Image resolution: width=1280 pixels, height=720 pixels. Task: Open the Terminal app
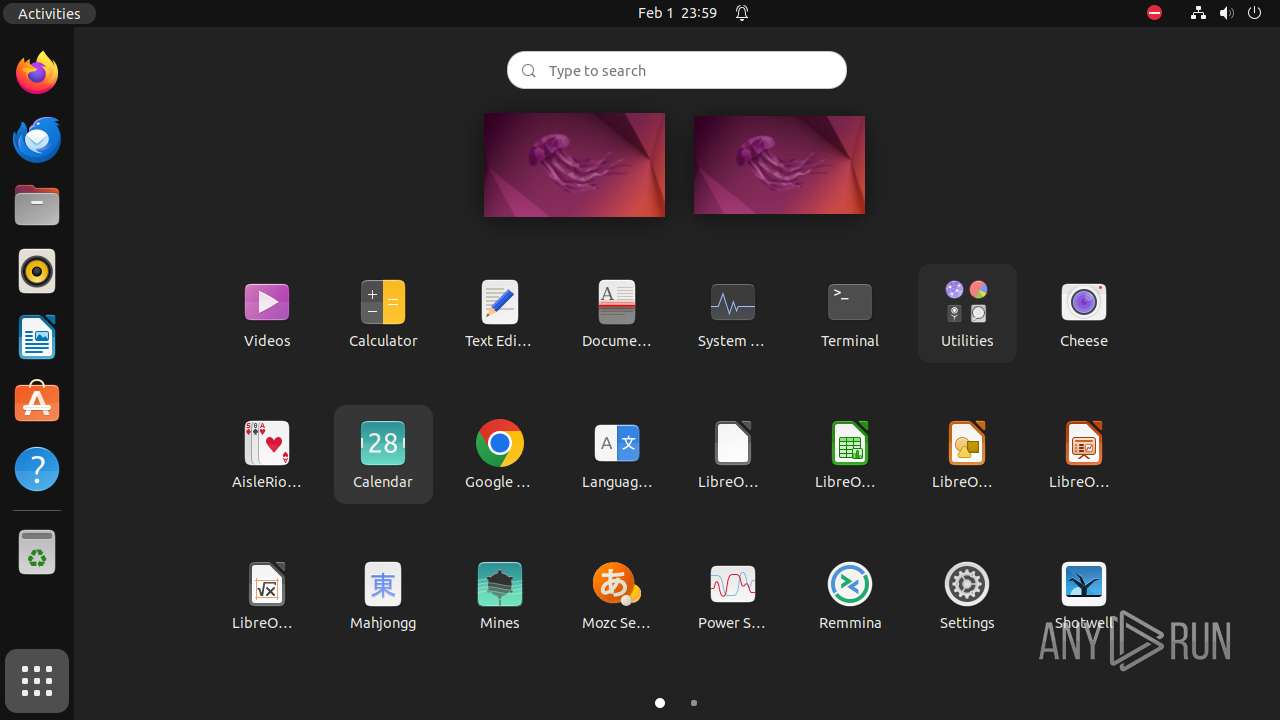coord(850,314)
